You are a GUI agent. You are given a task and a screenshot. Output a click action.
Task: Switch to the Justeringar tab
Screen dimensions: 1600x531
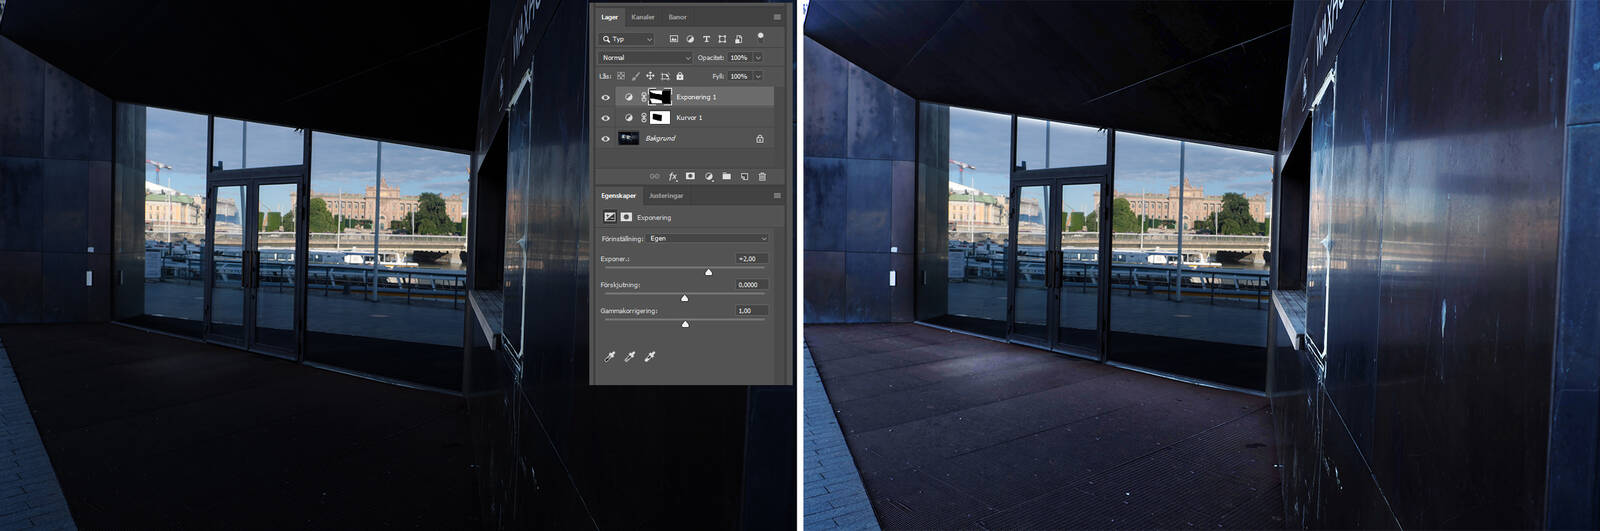(x=666, y=196)
